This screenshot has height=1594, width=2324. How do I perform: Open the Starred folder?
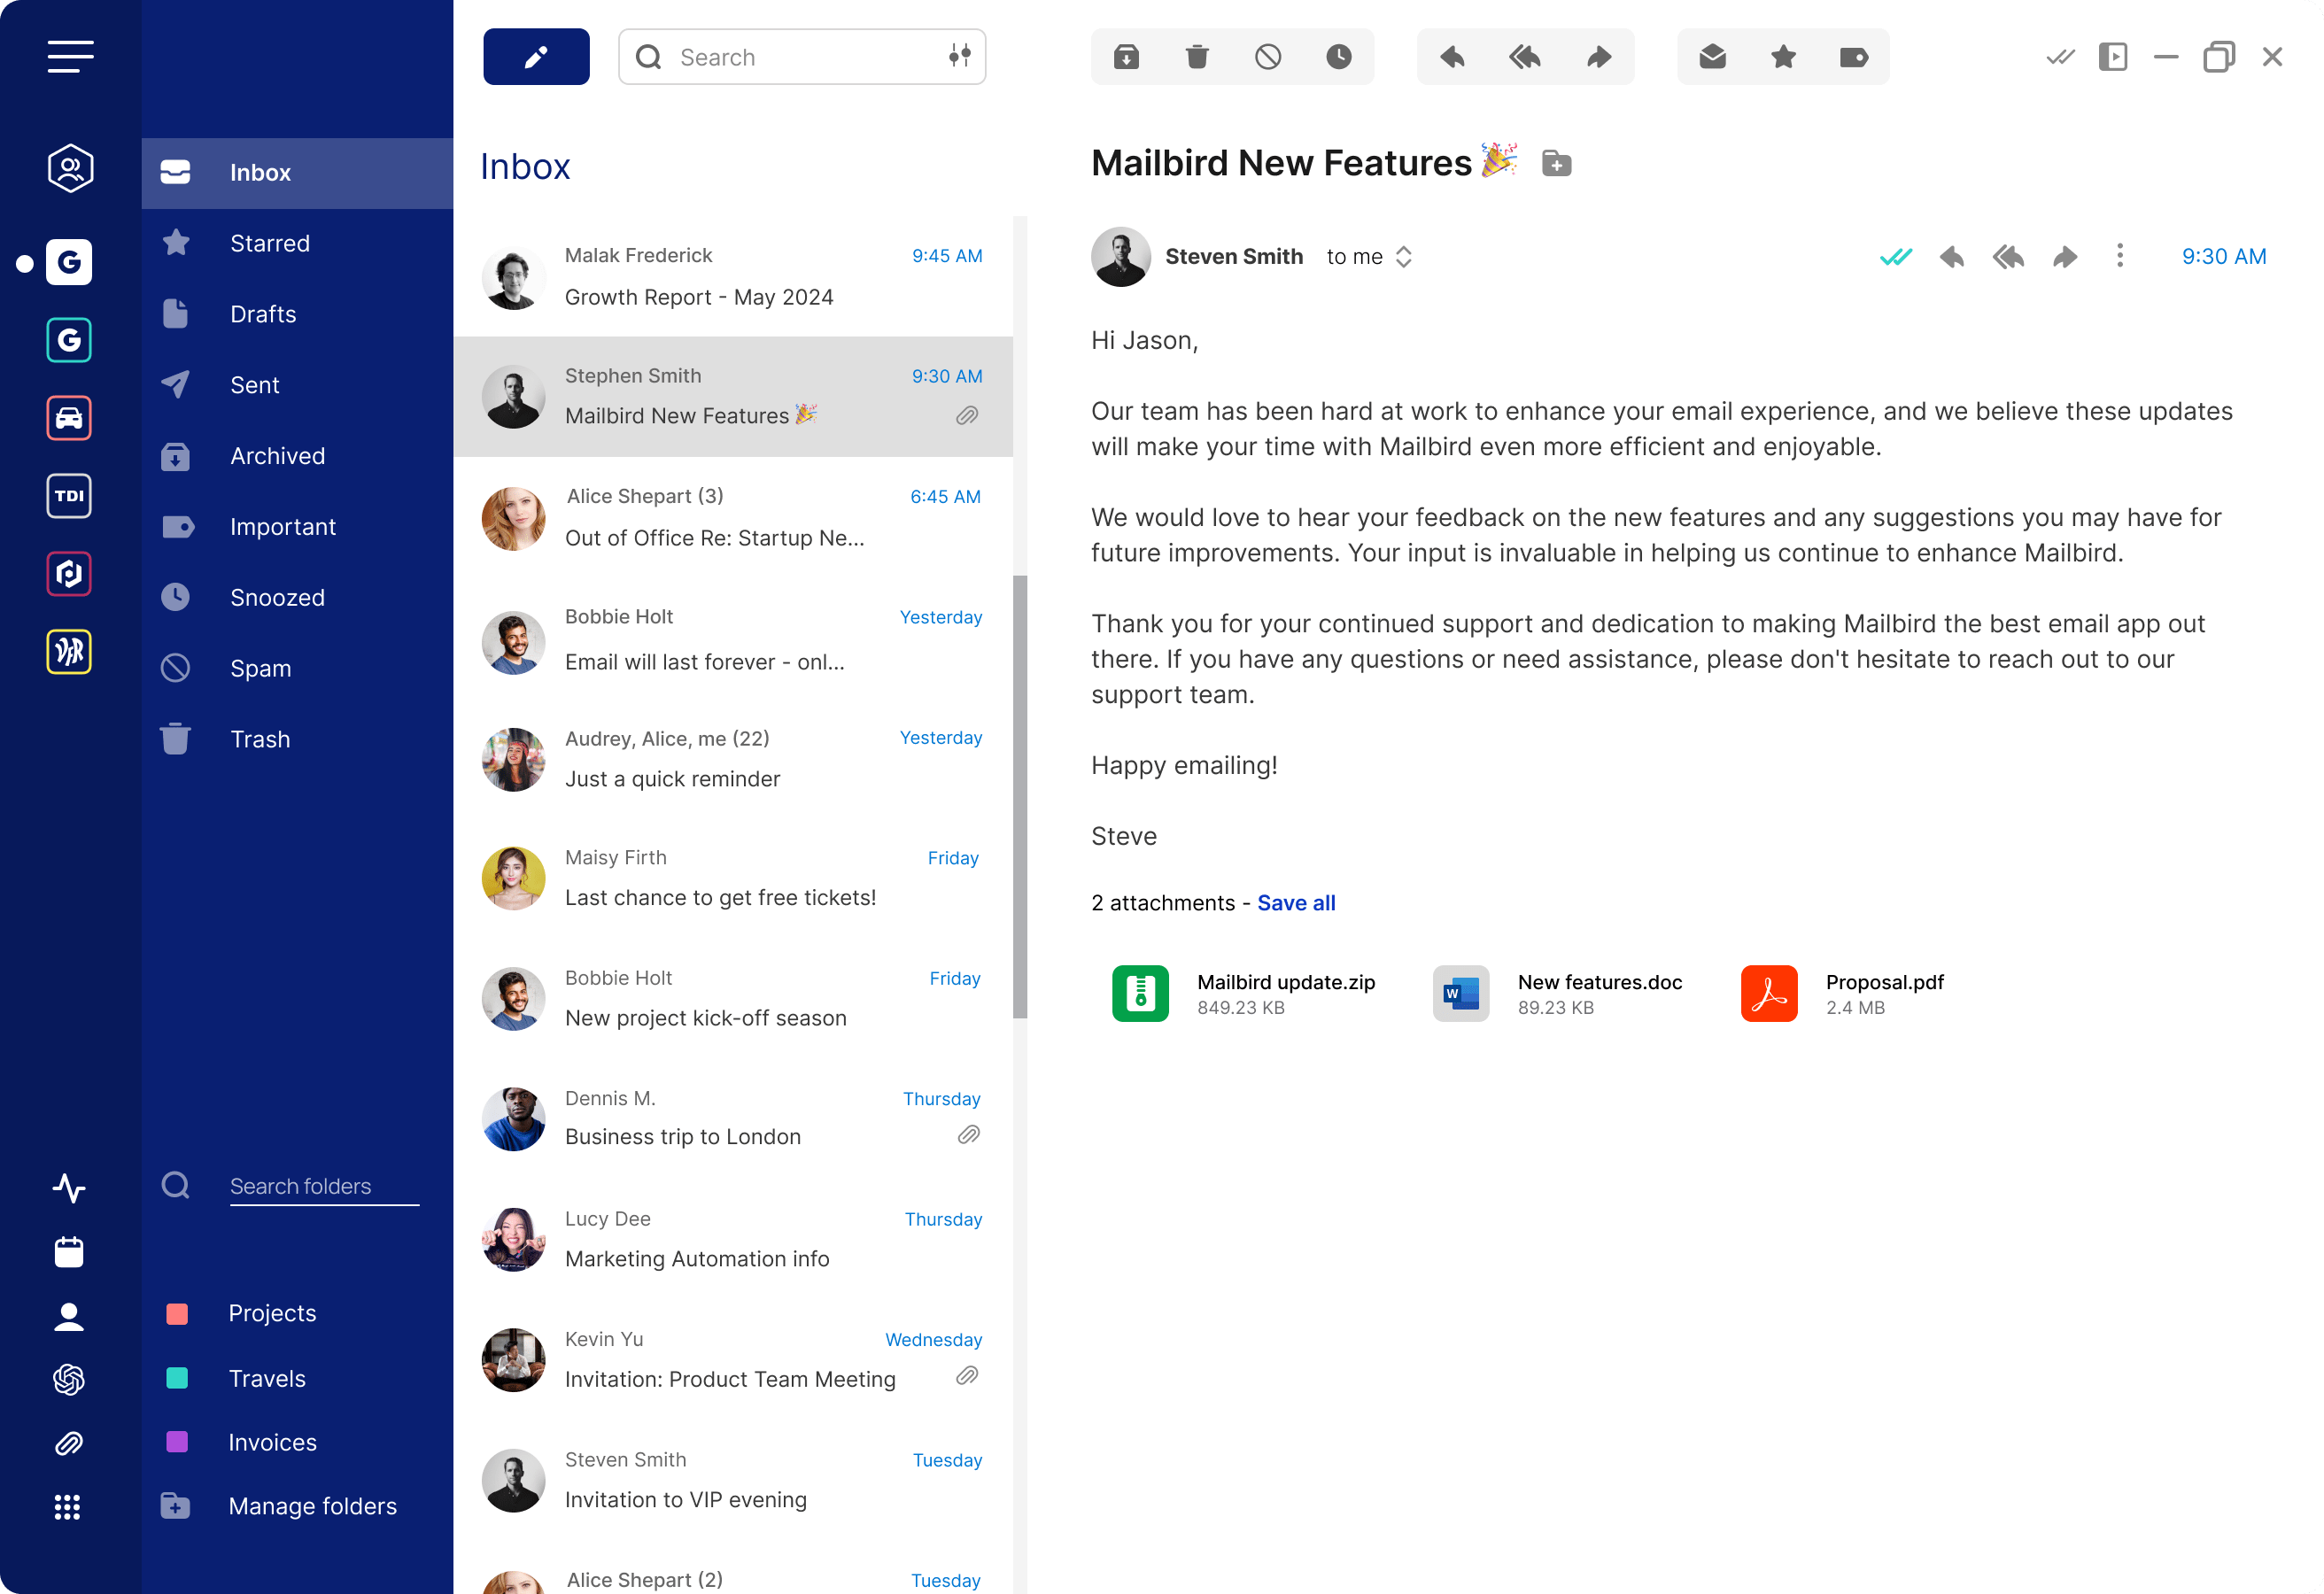(x=297, y=243)
